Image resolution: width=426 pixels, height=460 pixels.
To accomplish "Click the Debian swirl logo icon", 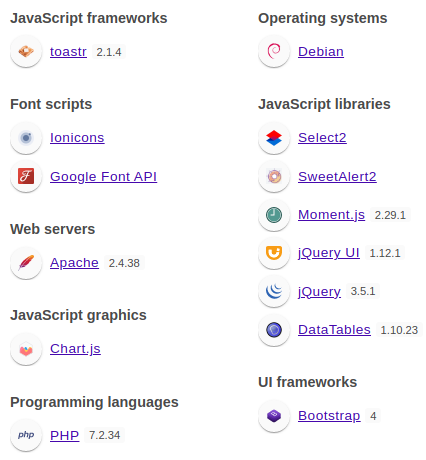I will [274, 51].
